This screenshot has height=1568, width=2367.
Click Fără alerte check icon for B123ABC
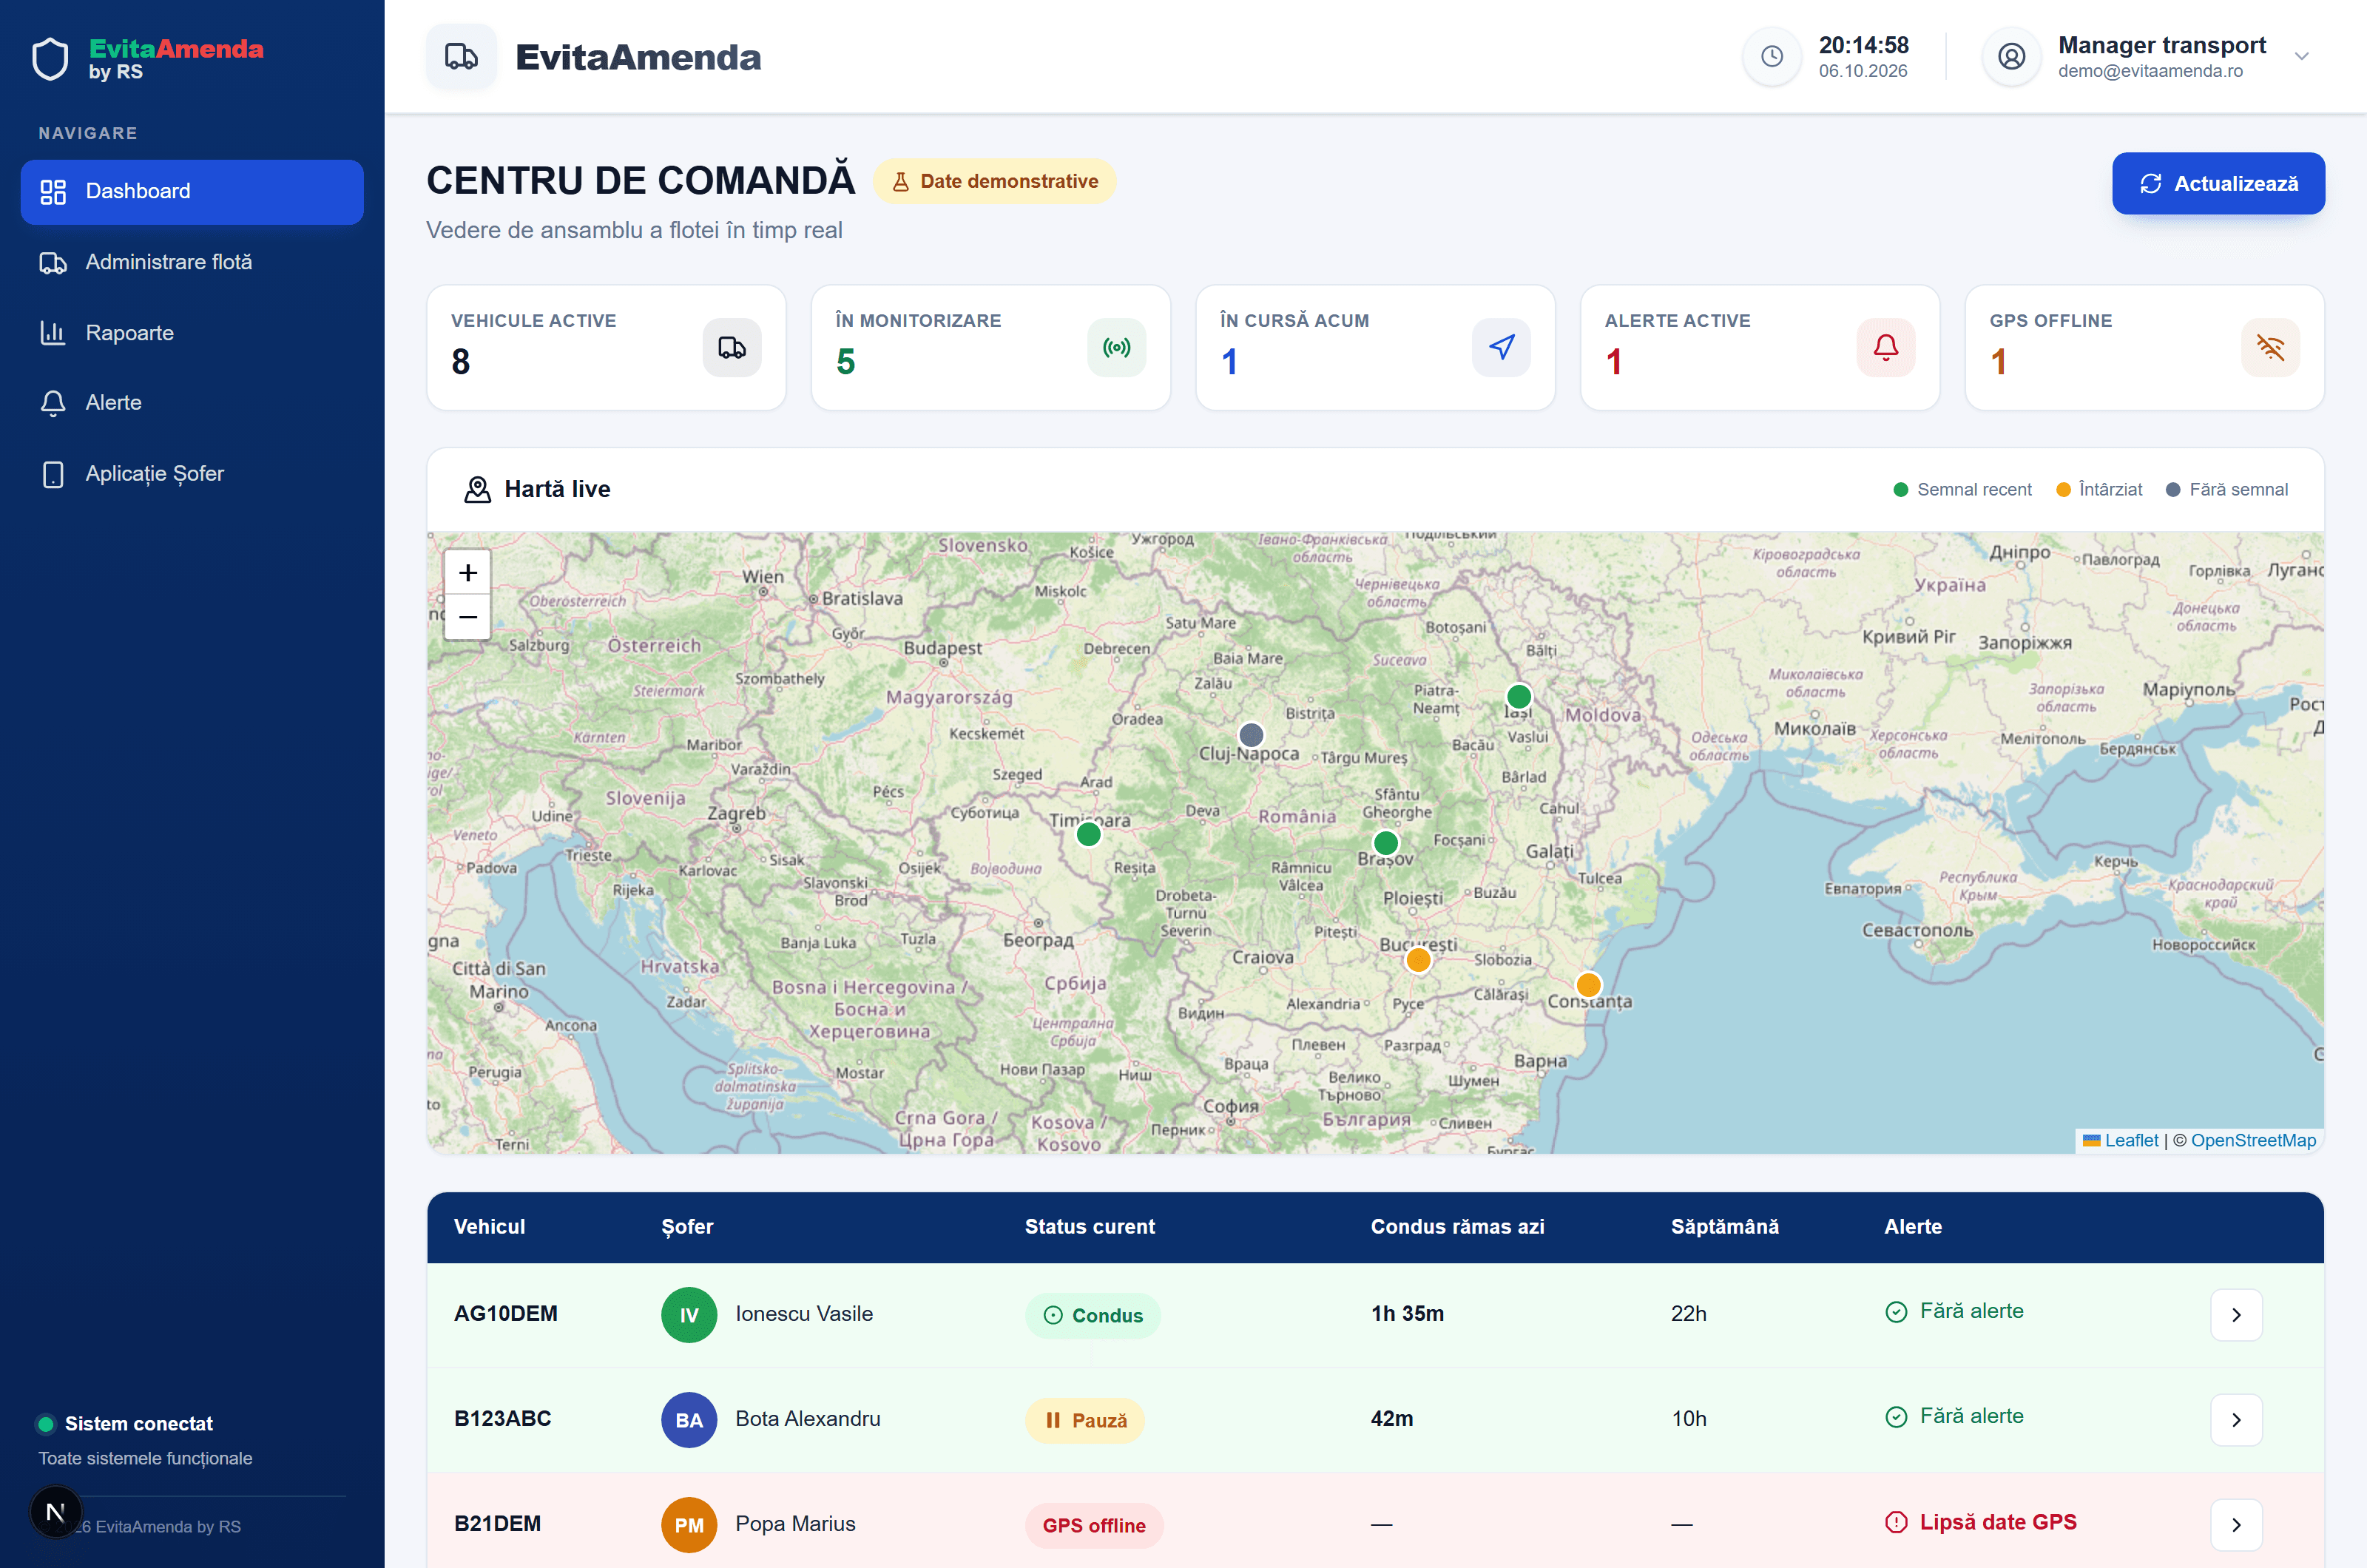[1896, 1417]
